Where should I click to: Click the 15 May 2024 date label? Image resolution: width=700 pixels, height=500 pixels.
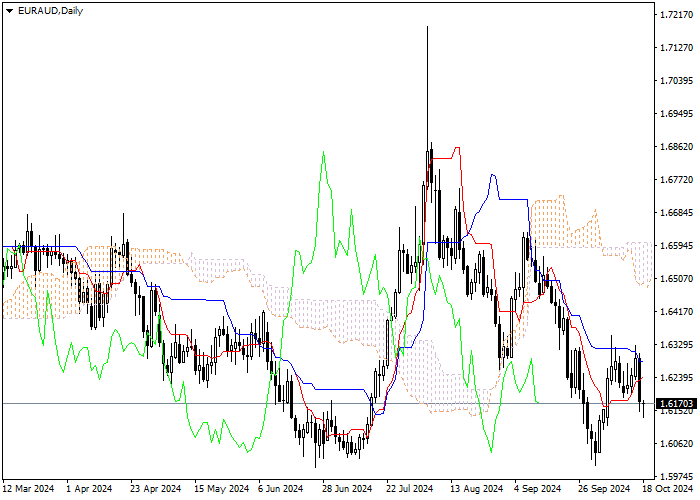point(221,489)
